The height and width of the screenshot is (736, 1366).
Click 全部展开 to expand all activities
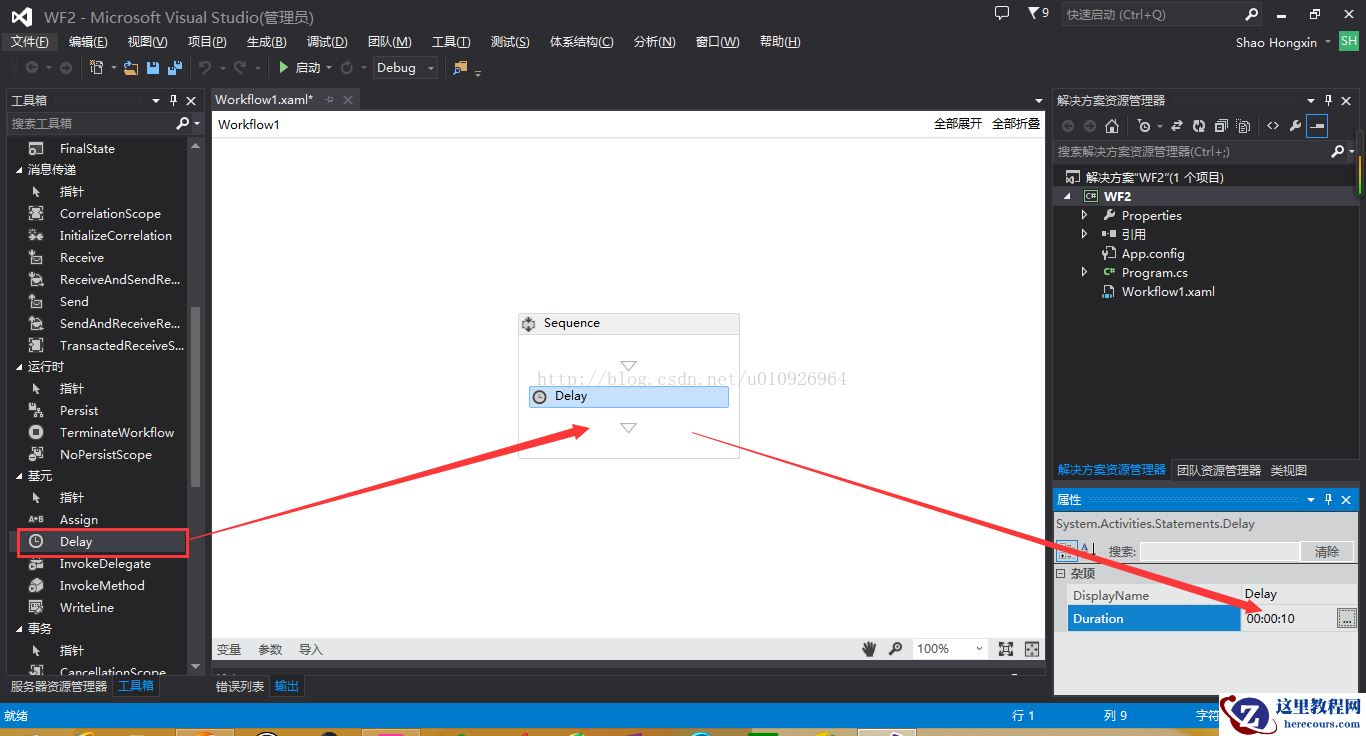958,124
